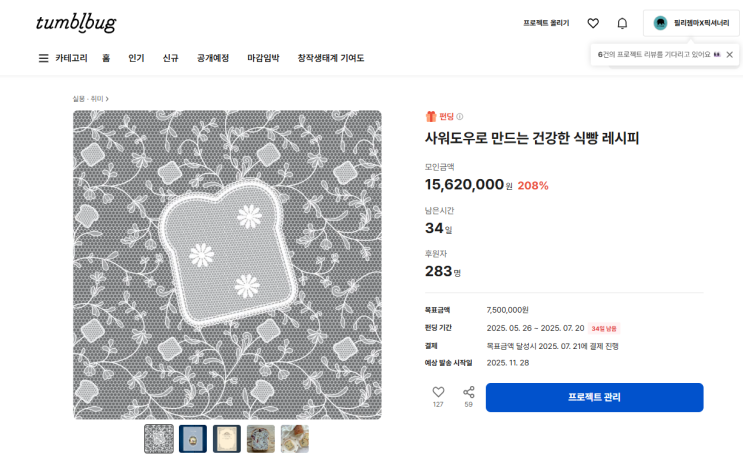Screen dimensions: 743x471
Task: Select the 마감임박 tab
Action: click(263, 58)
